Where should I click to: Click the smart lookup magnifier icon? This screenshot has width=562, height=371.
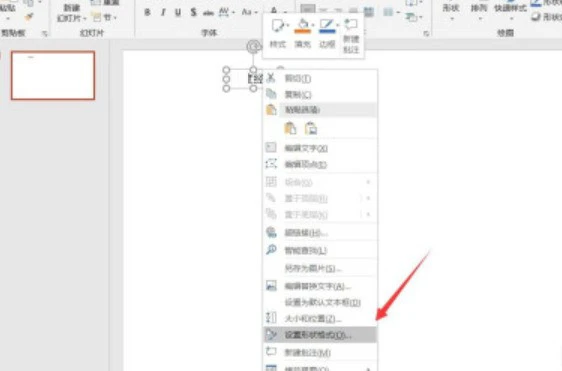tap(271, 249)
